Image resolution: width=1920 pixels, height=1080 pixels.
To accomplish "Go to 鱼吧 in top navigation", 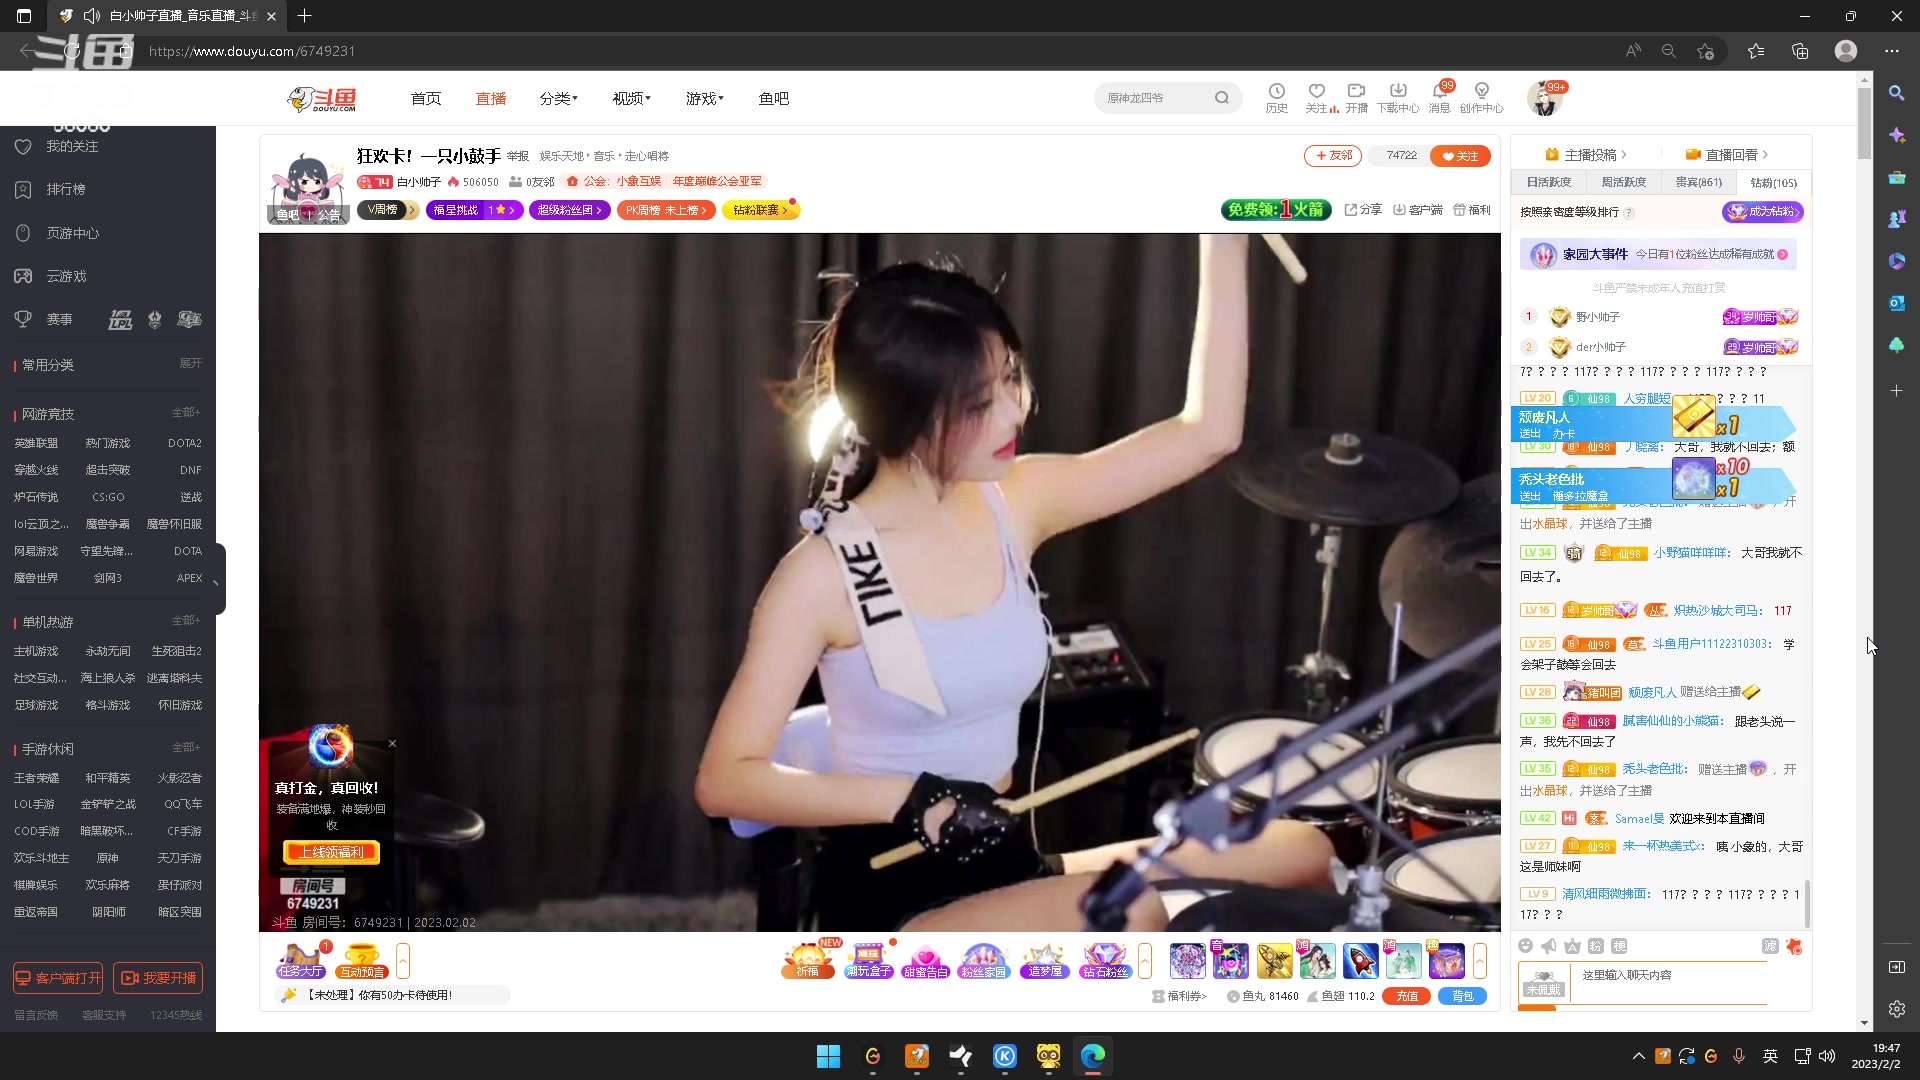I will pos(773,98).
